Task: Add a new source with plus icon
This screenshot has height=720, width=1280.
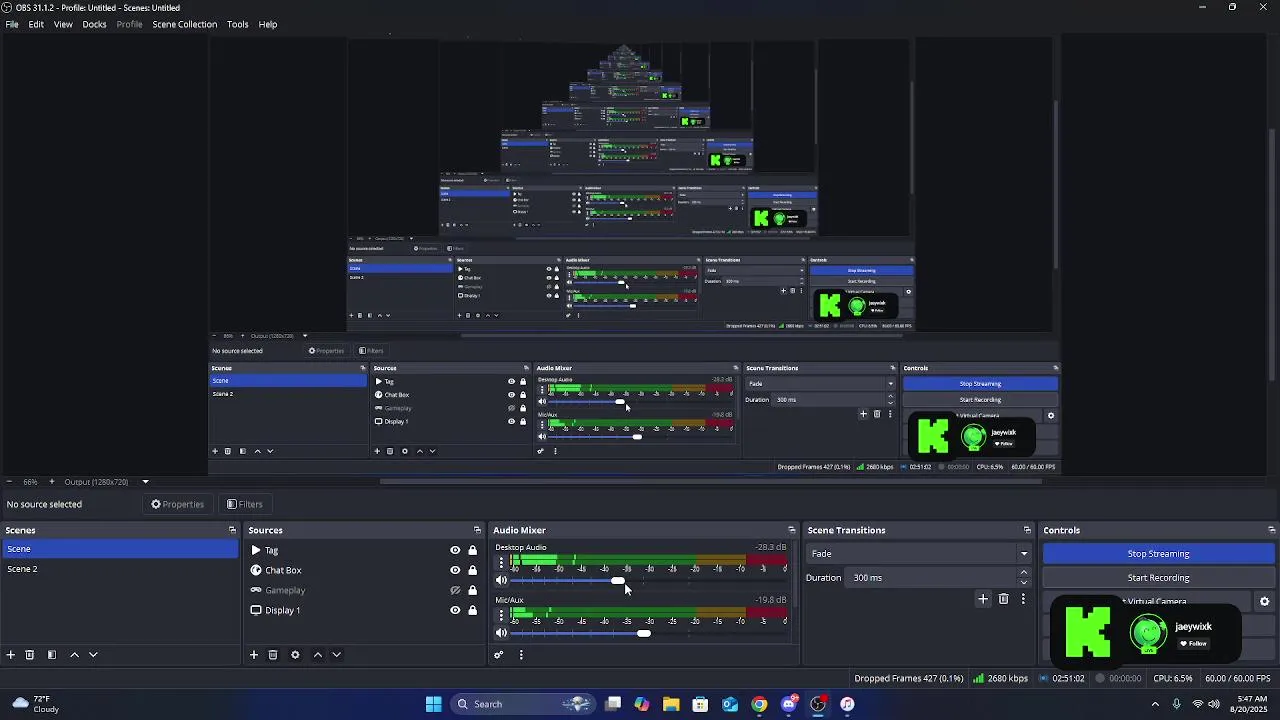Action: pos(254,655)
